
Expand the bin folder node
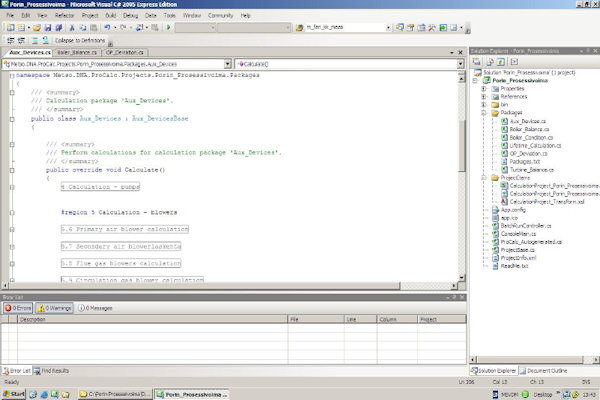(484, 105)
